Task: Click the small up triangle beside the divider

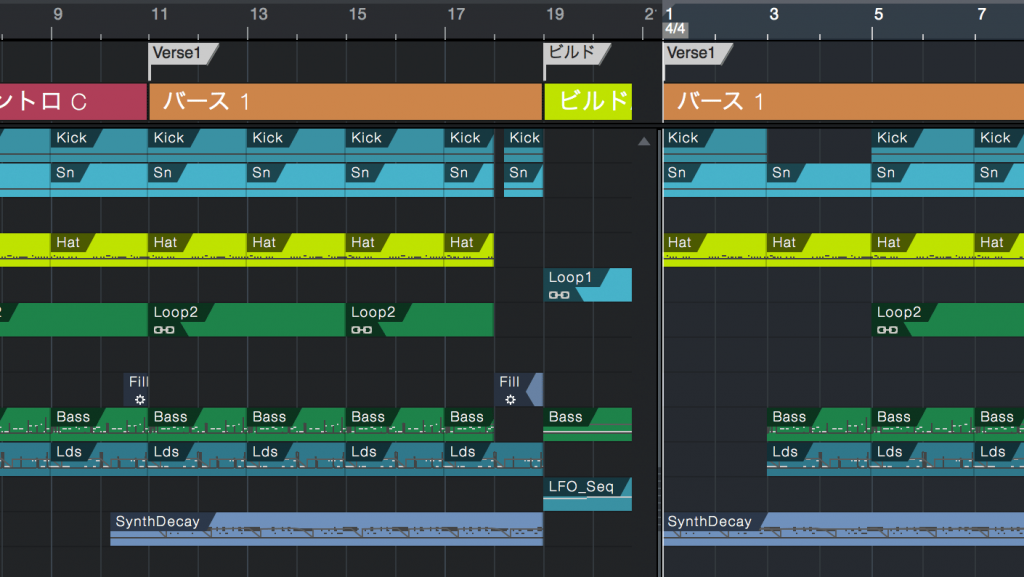Action: (x=644, y=143)
